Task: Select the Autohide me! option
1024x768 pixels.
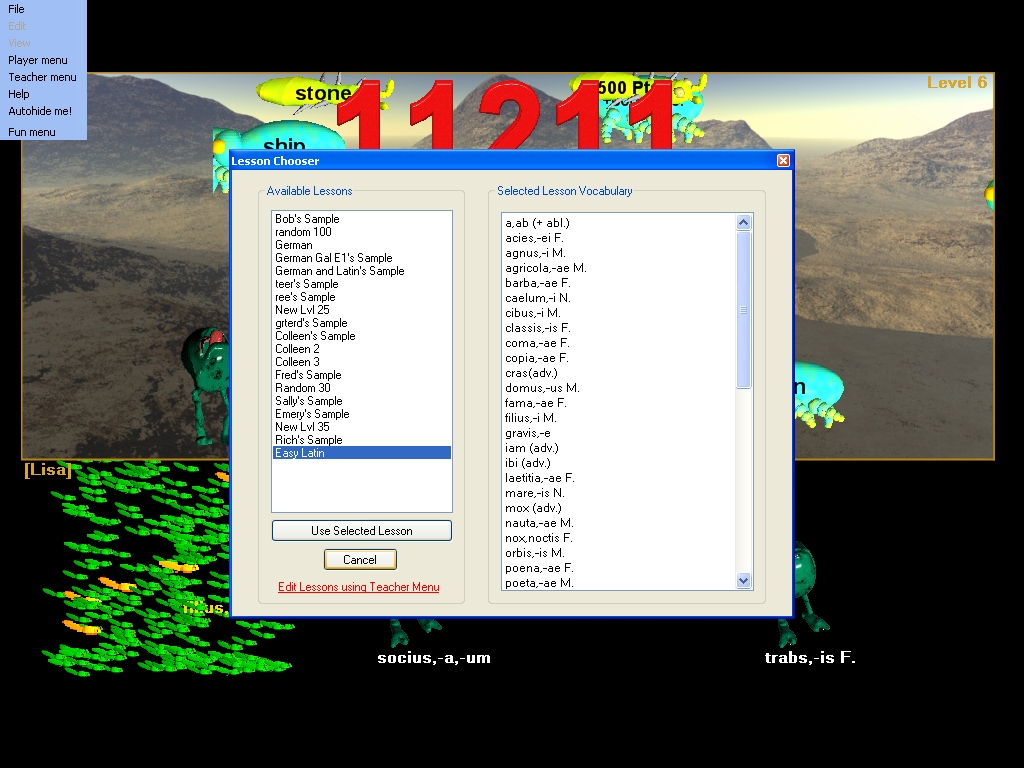Action: [40, 111]
